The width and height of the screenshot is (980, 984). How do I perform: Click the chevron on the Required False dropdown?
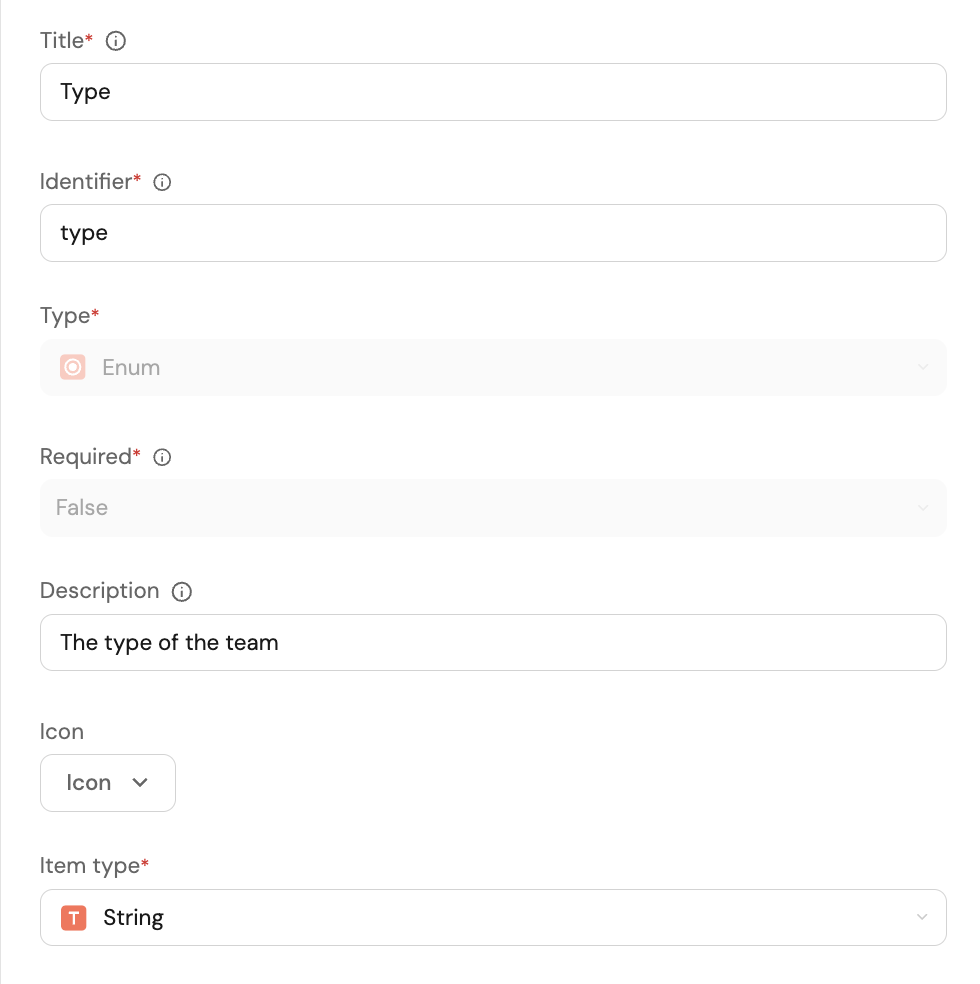pos(922,508)
